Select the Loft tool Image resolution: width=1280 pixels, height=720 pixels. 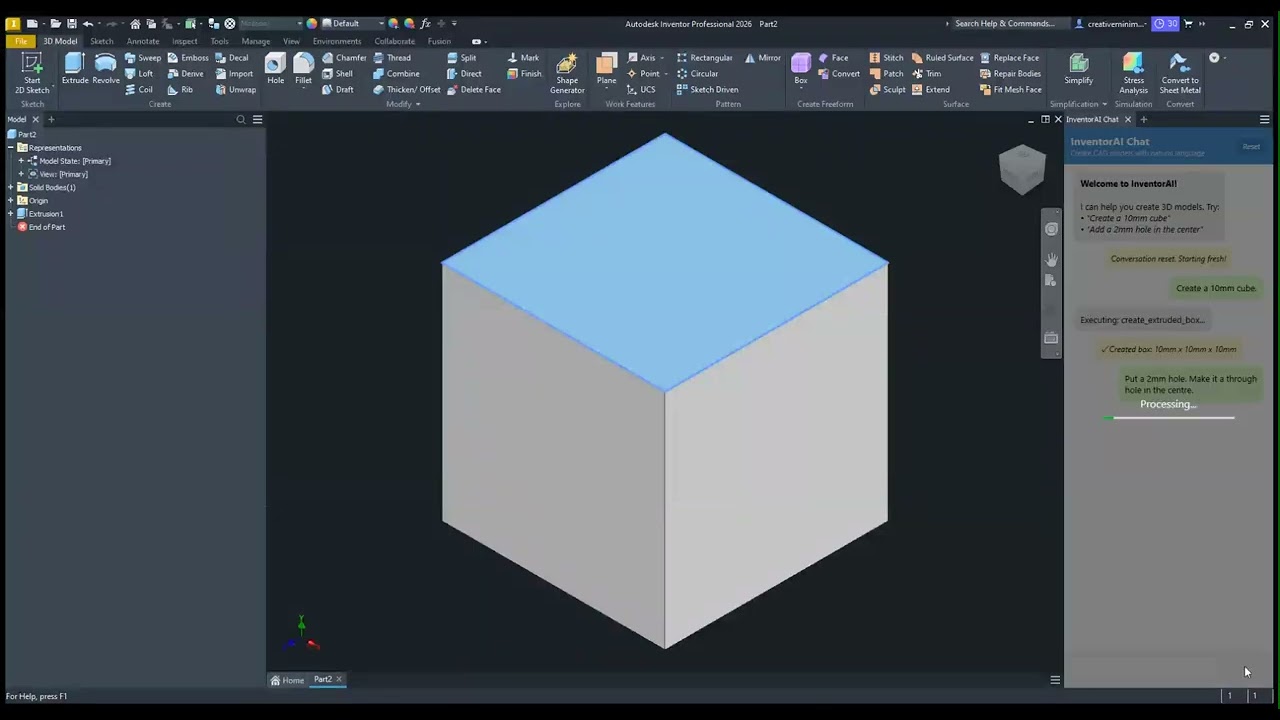pyautogui.click(x=139, y=74)
